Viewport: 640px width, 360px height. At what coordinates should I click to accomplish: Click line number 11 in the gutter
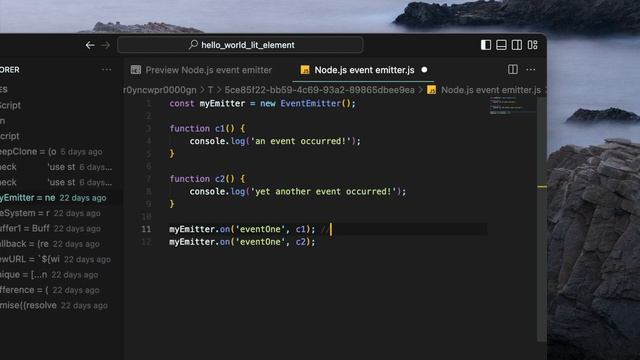coord(146,229)
